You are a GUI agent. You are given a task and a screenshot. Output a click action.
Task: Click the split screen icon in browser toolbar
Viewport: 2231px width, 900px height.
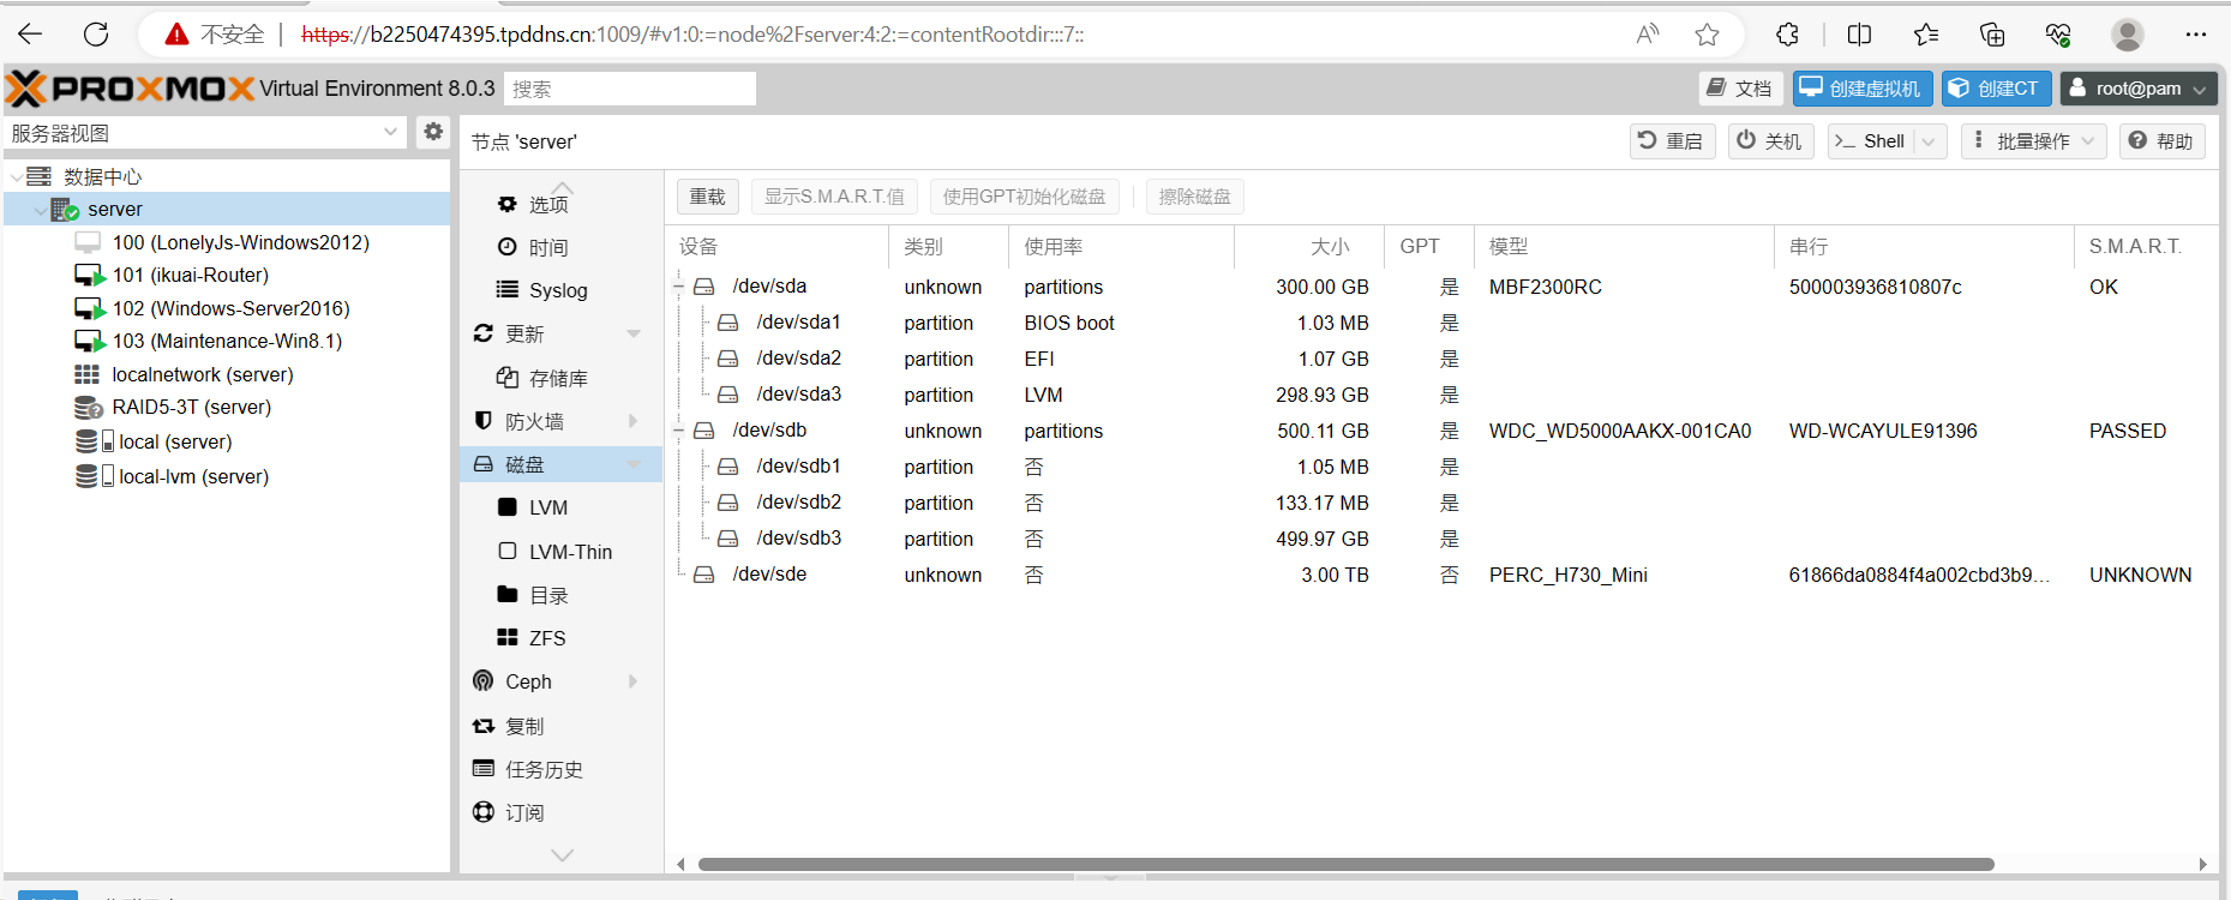[x=1859, y=35]
